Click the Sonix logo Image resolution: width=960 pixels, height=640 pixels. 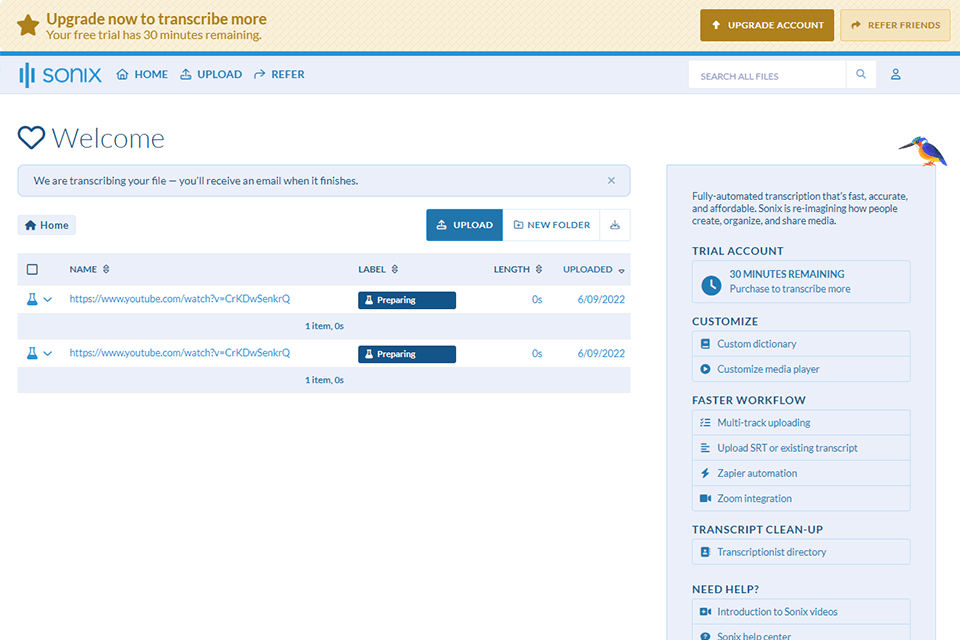click(60, 75)
